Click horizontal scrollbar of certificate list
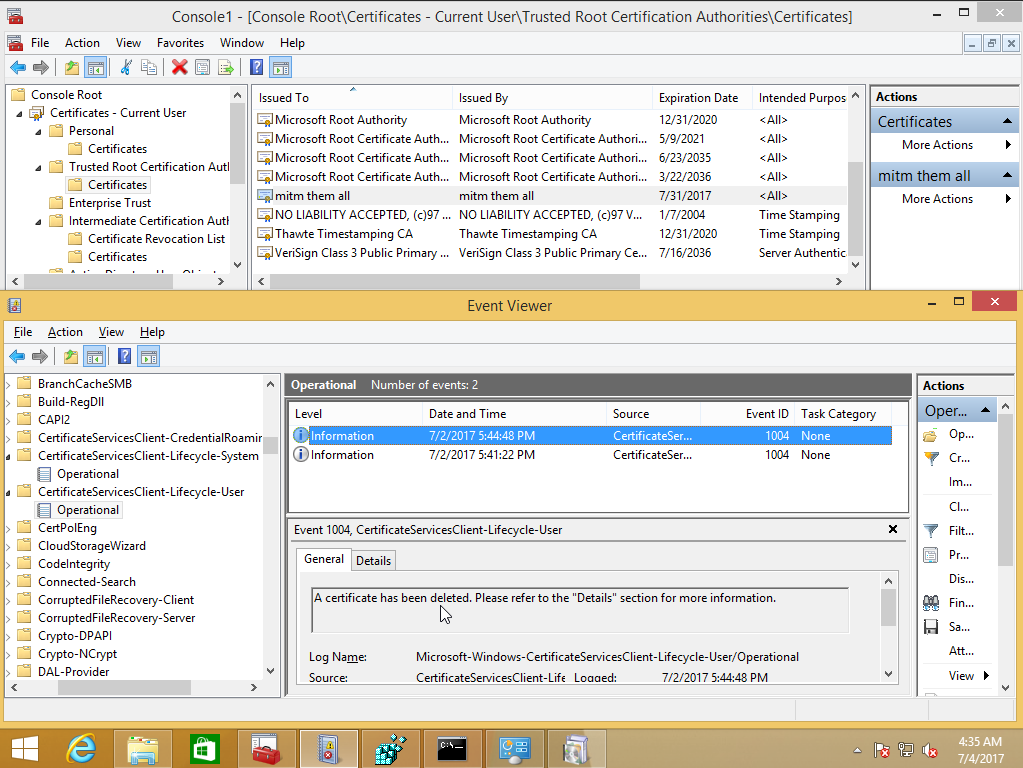Image resolution: width=1023 pixels, height=768 pixels. point(455,281)
